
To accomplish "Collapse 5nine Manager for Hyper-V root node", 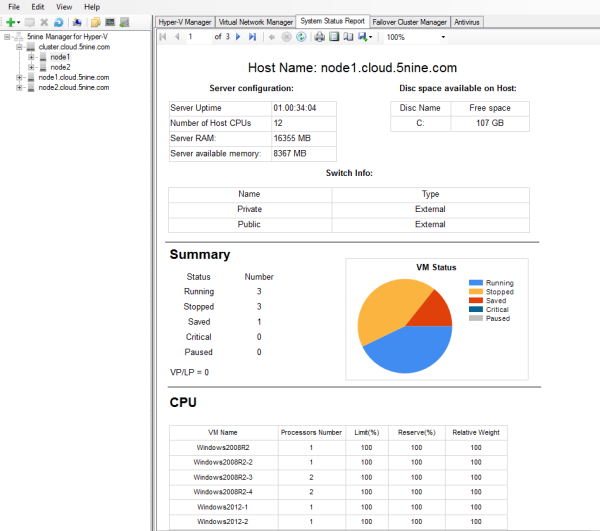I will (7, 37).
